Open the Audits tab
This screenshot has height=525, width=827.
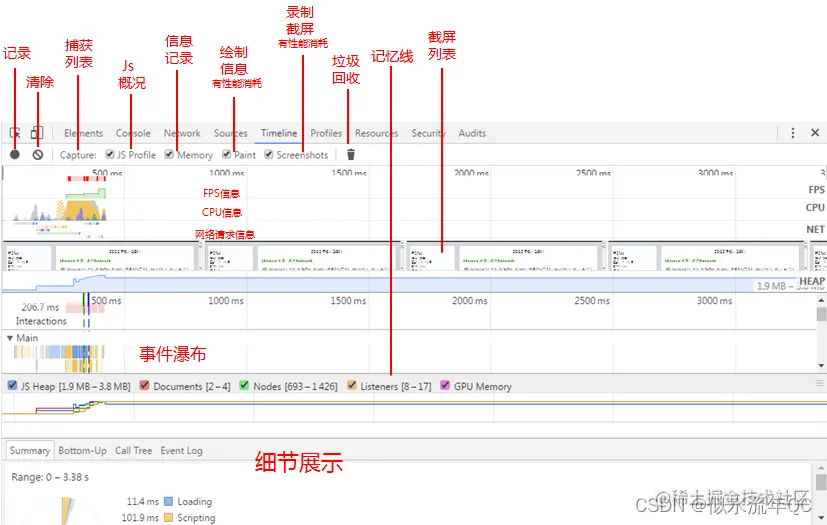pos(472,133)
